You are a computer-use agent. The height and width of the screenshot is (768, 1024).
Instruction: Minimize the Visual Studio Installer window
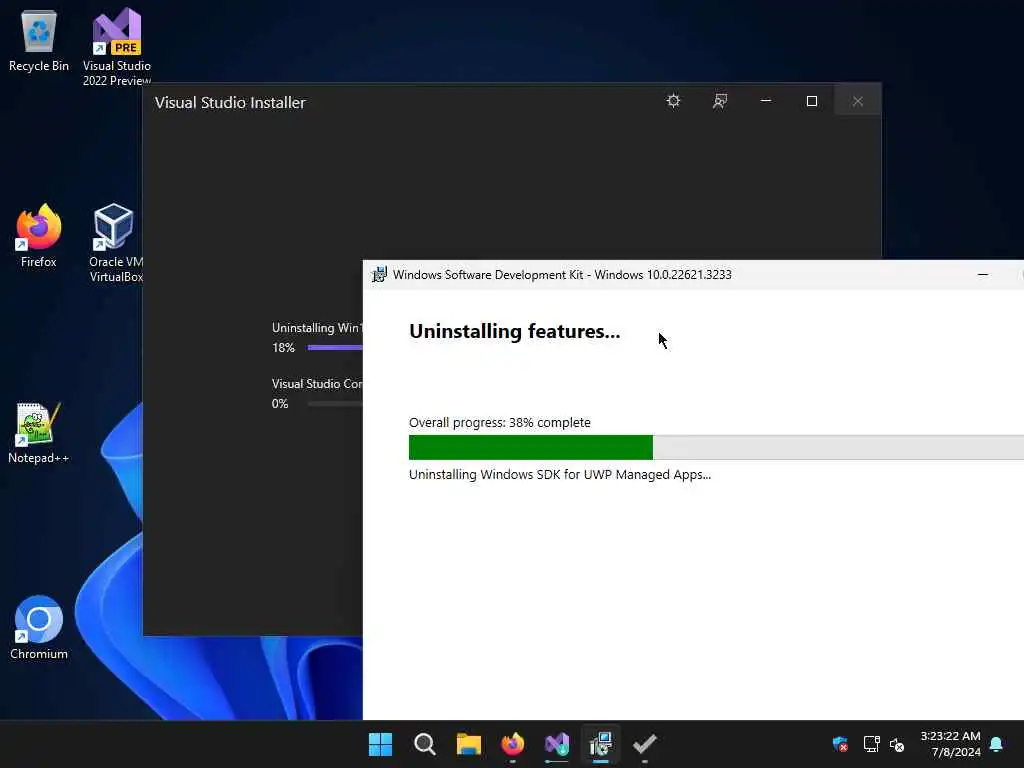[x=766, y=101]
